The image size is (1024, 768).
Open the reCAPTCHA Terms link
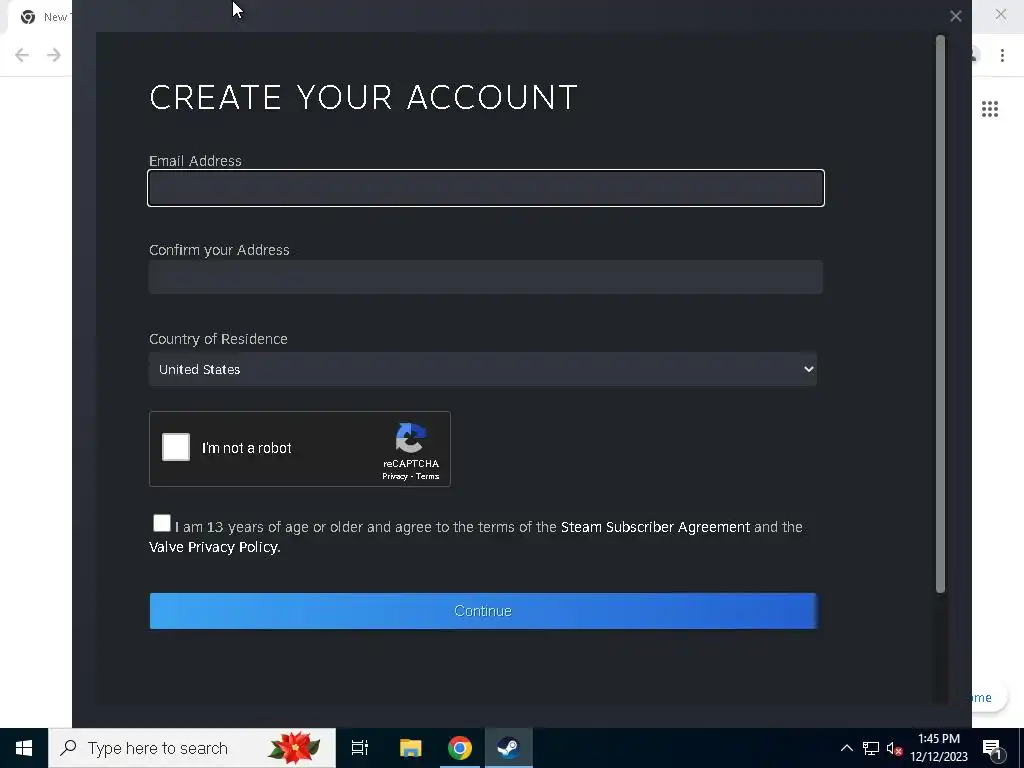click(428, 477)
